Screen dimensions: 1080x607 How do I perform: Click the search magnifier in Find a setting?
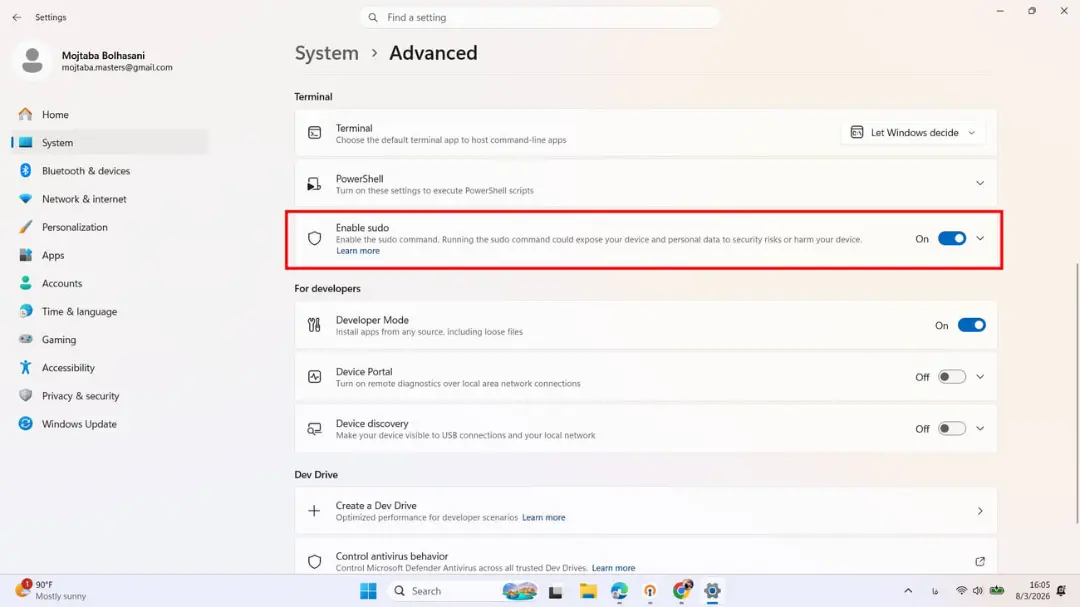pos(373,17)
